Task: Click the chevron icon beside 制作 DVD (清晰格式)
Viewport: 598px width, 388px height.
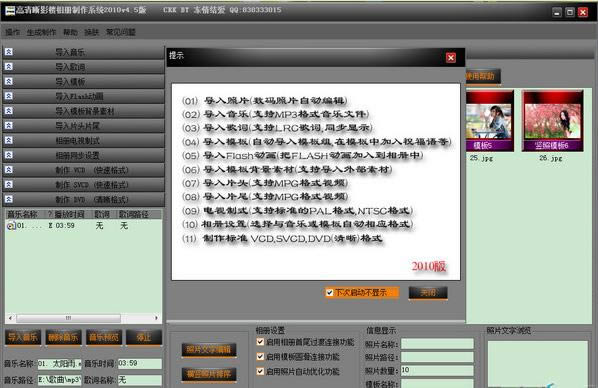Action: [9, 199]
